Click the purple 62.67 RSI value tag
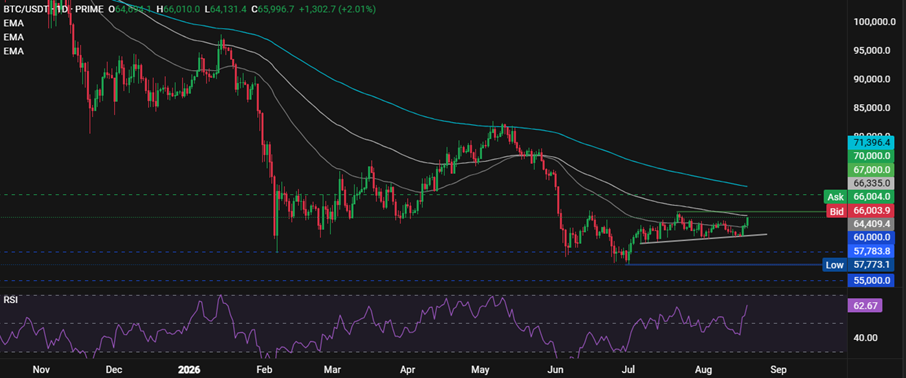The image size is (906, 378). point(864,305)
